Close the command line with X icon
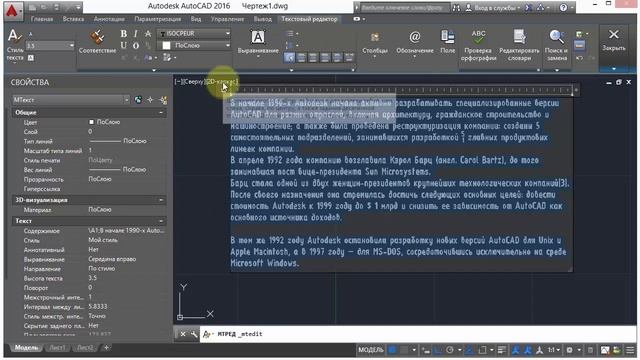The width and height of the screenshot is (640, 360). pos(183,334)
